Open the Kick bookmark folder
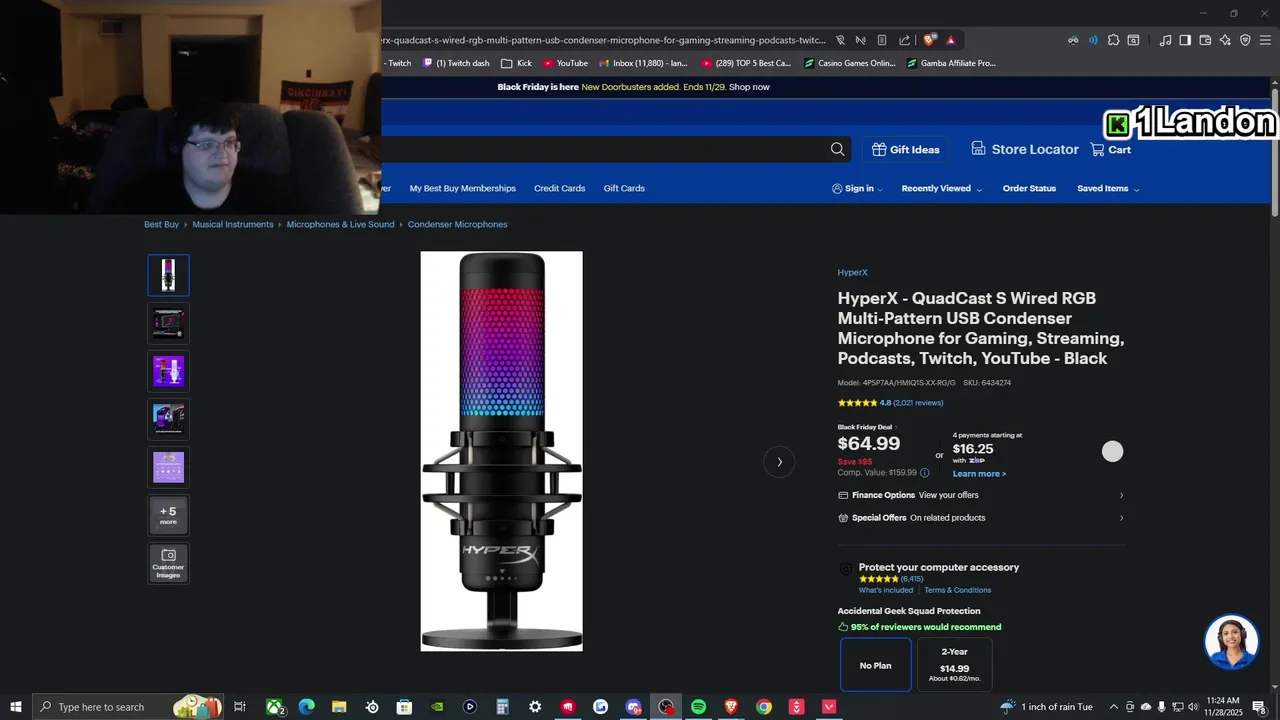1280x720 pixels. (x=517, y=63)
